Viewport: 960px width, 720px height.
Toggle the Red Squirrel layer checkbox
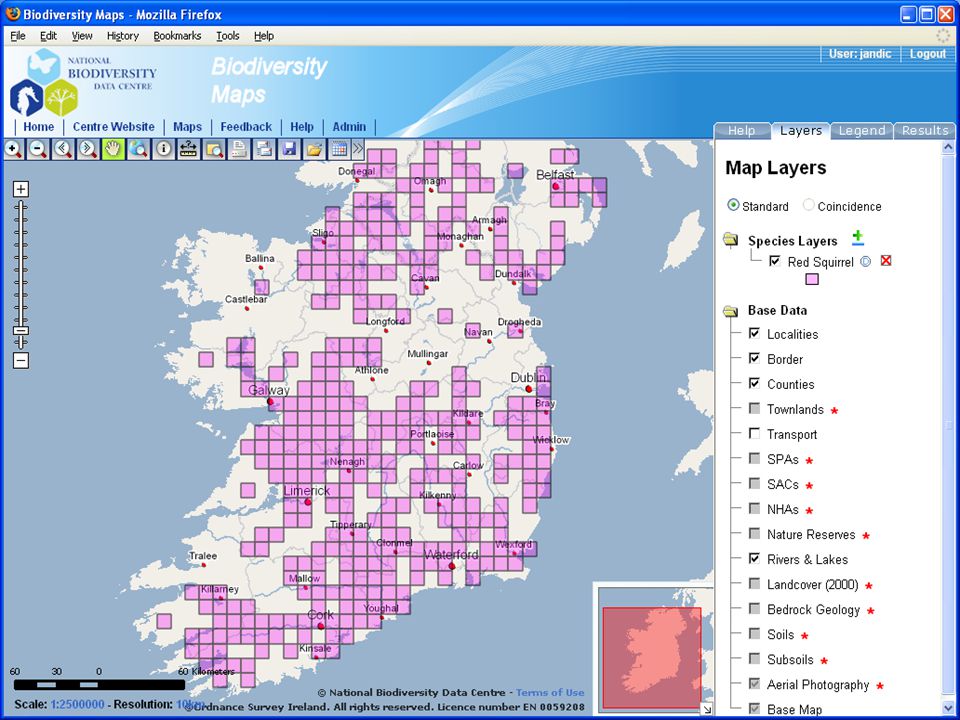pyautogui.click(x=774, y=261)
